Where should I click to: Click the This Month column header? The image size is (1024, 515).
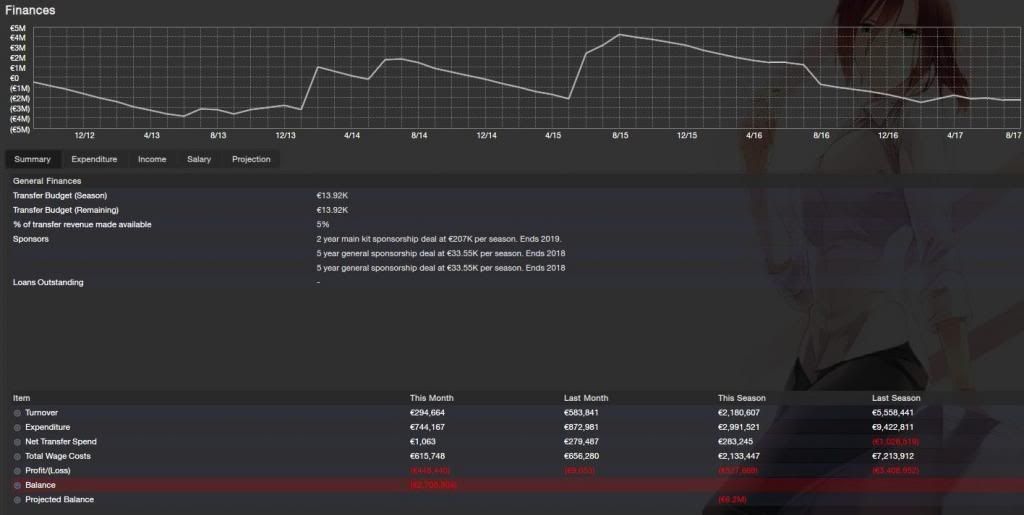pyautogui.click(x=432, y=398)
